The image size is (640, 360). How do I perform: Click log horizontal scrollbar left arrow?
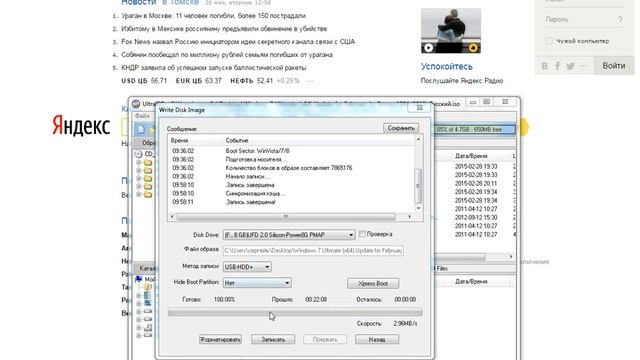click(x=172, y=216)
